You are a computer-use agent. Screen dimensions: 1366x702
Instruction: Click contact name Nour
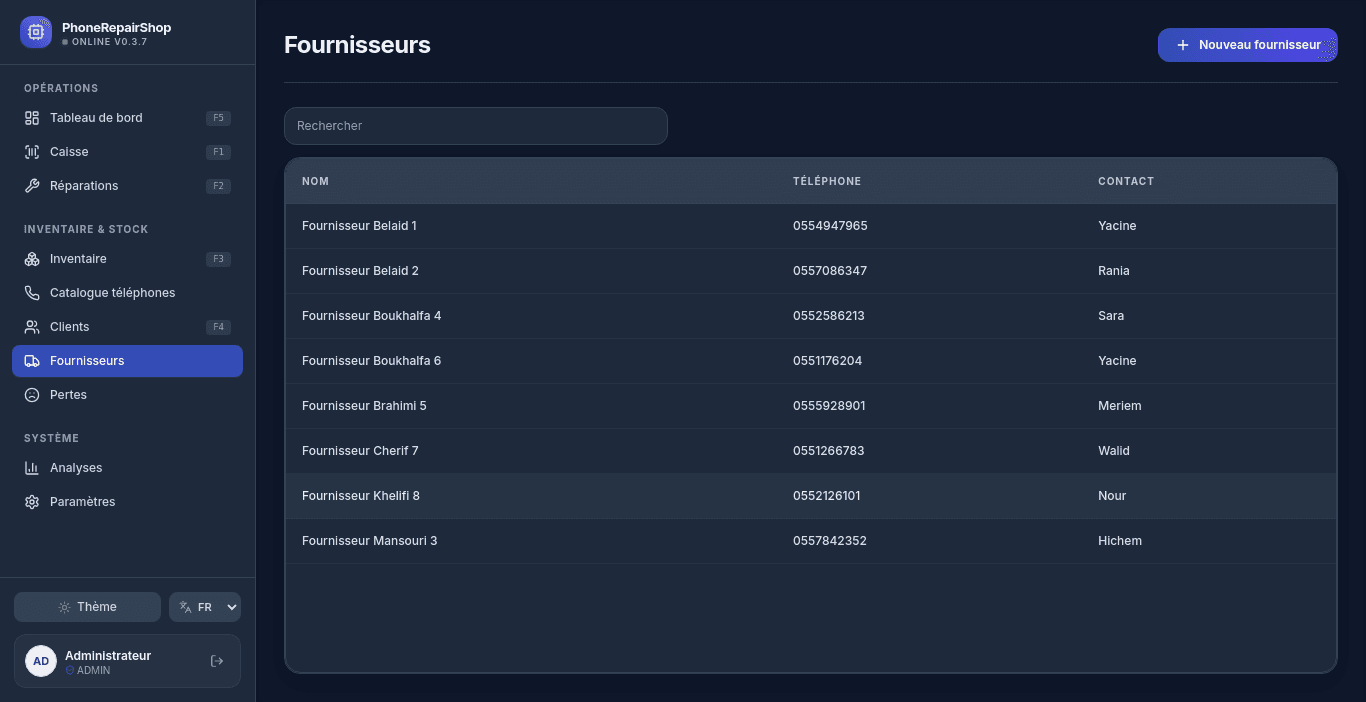pyautogui.click(x=1112, y=496)
